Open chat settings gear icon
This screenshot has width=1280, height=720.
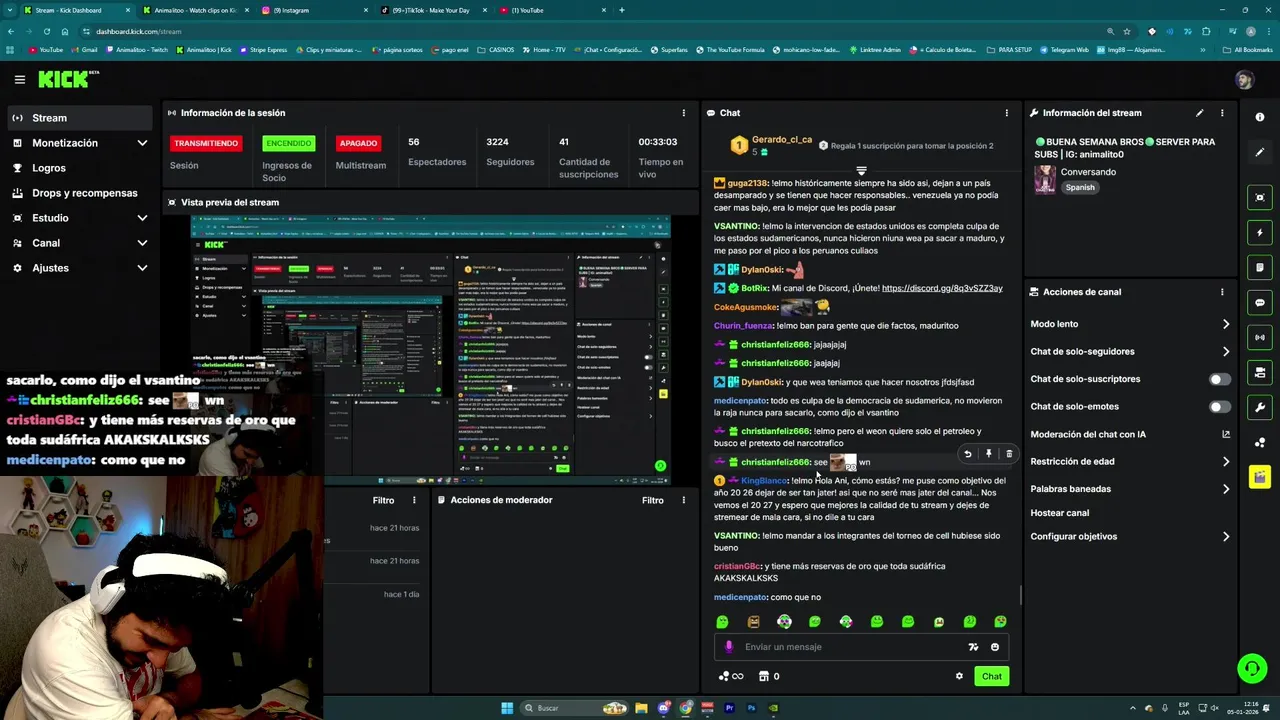[x=959, y=676]
